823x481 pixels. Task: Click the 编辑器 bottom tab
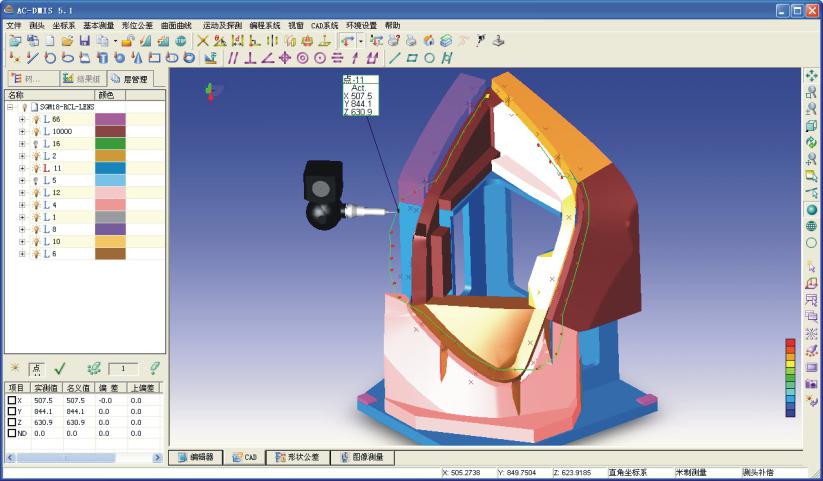pos(196,457)
